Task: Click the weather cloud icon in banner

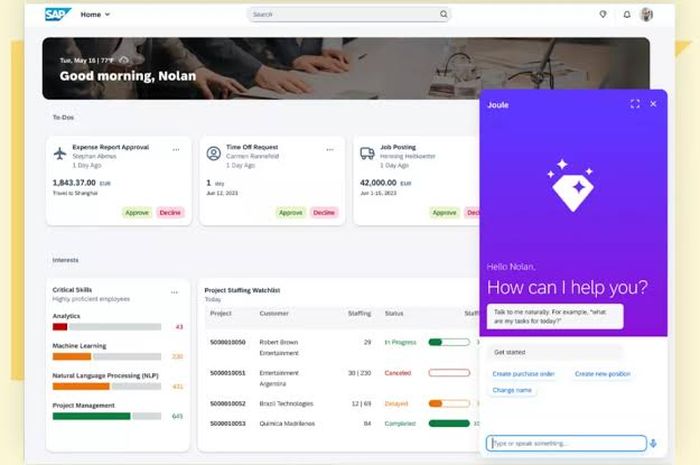Action: tap(124, 60)
